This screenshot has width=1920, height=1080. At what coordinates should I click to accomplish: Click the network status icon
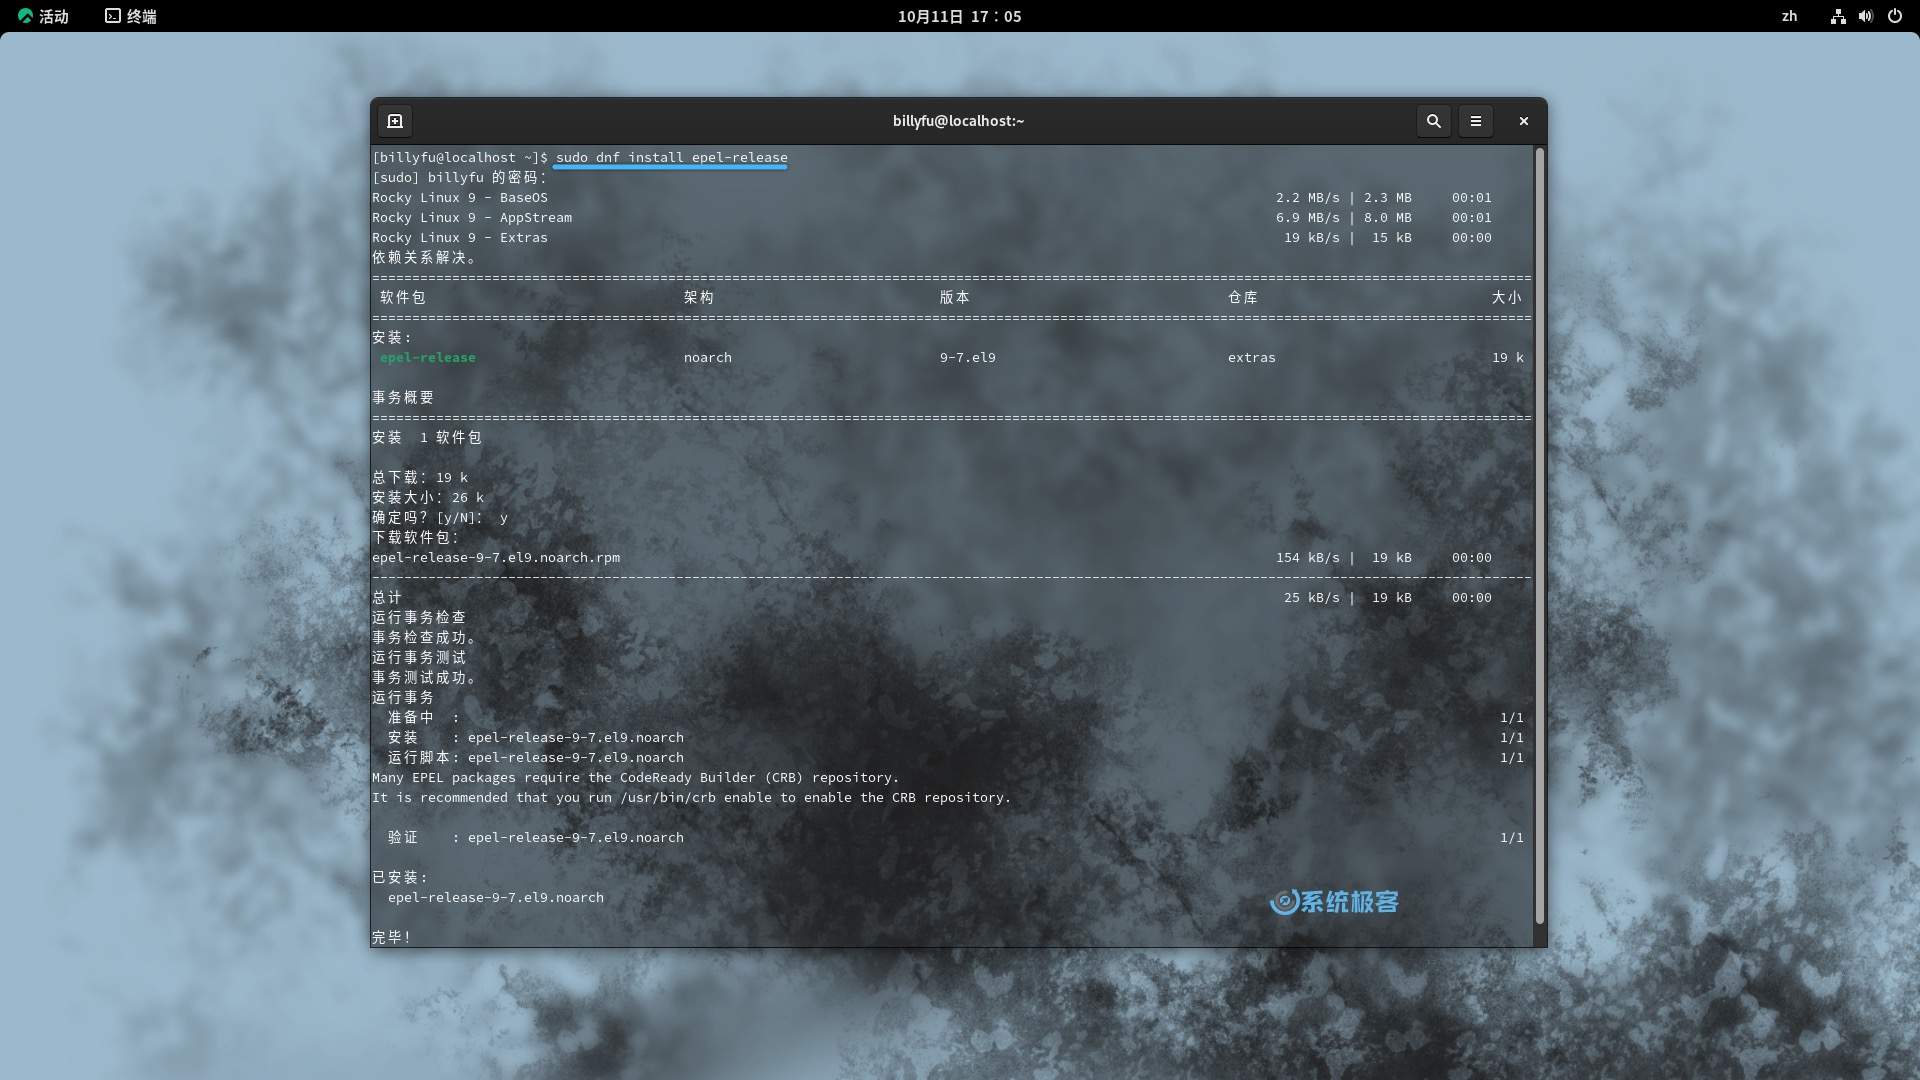(x=1838, y=16)
